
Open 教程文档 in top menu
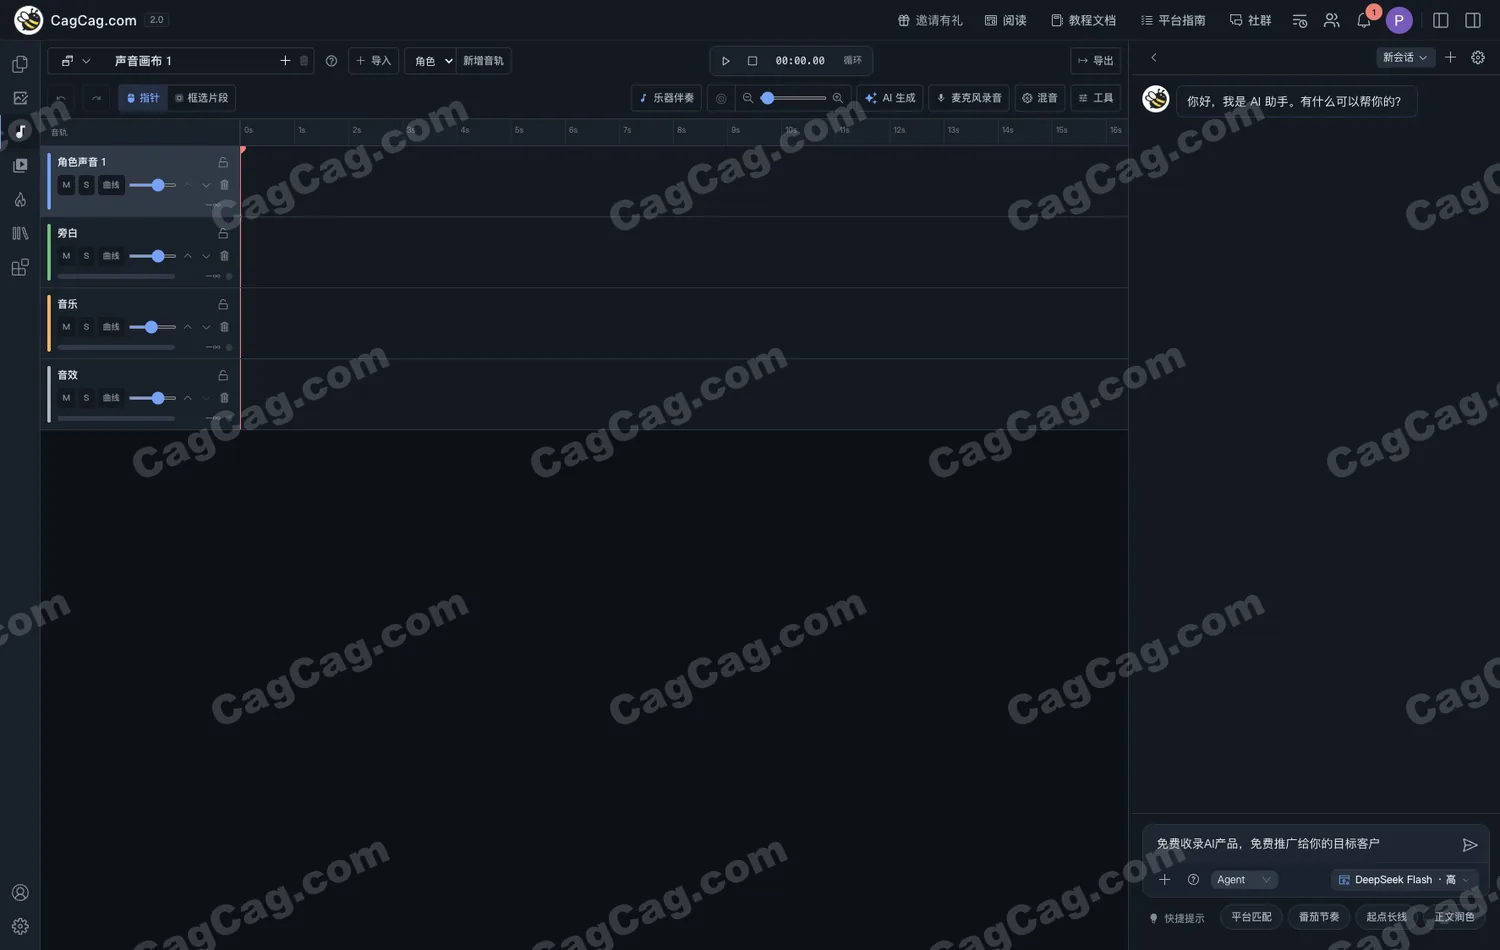click(1083, 20)
